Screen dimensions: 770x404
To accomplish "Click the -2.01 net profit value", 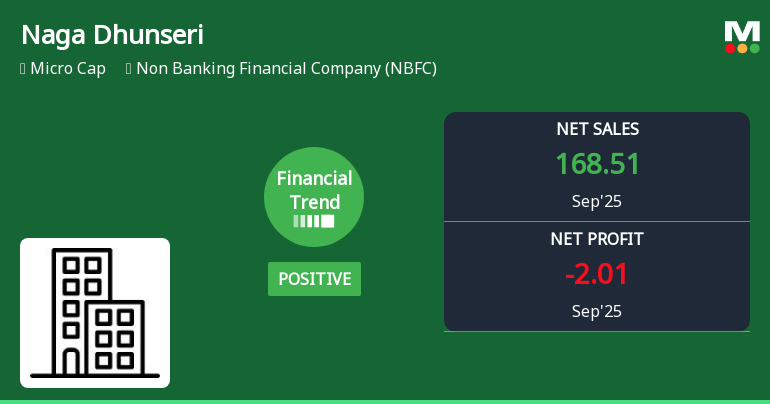I will pos(597,274).
